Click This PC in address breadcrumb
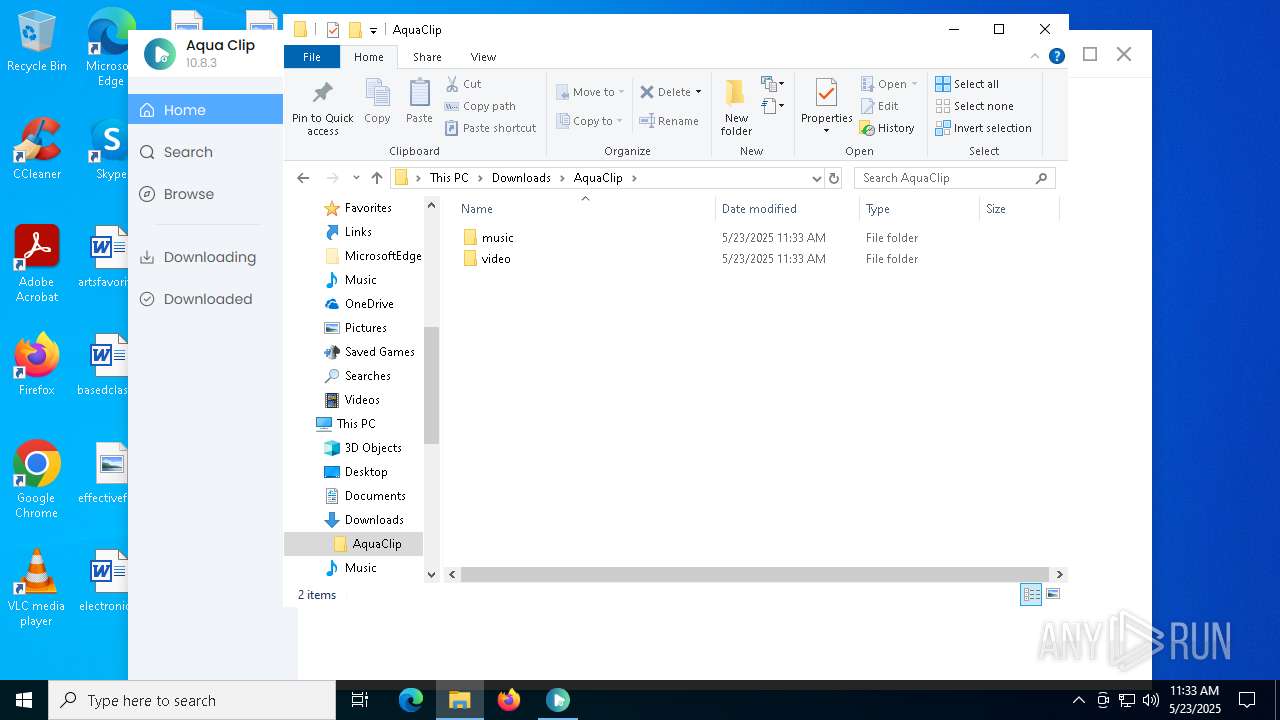 coord(449,178)
